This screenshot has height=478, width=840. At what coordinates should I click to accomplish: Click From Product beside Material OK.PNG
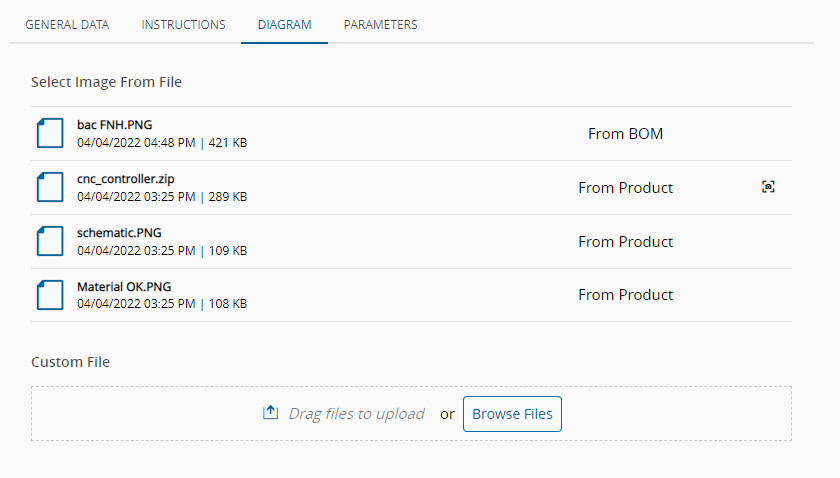(x=625, y=296)
